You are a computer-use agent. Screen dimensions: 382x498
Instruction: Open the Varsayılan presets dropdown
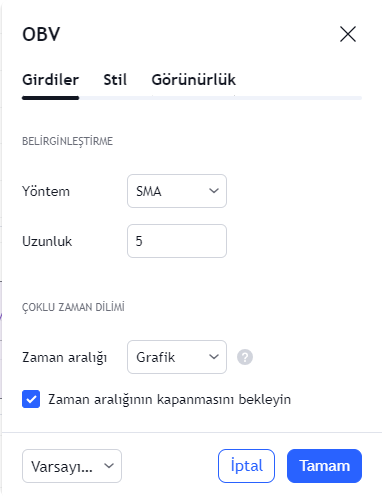point(72,466)
